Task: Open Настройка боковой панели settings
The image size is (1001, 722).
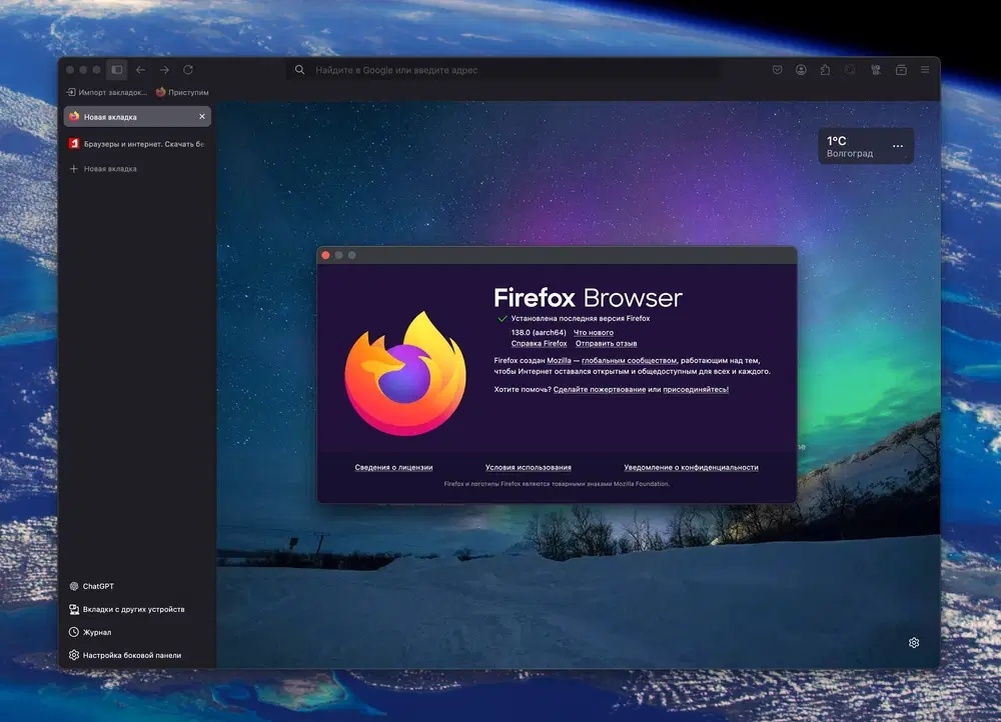Action: [124, 655]
